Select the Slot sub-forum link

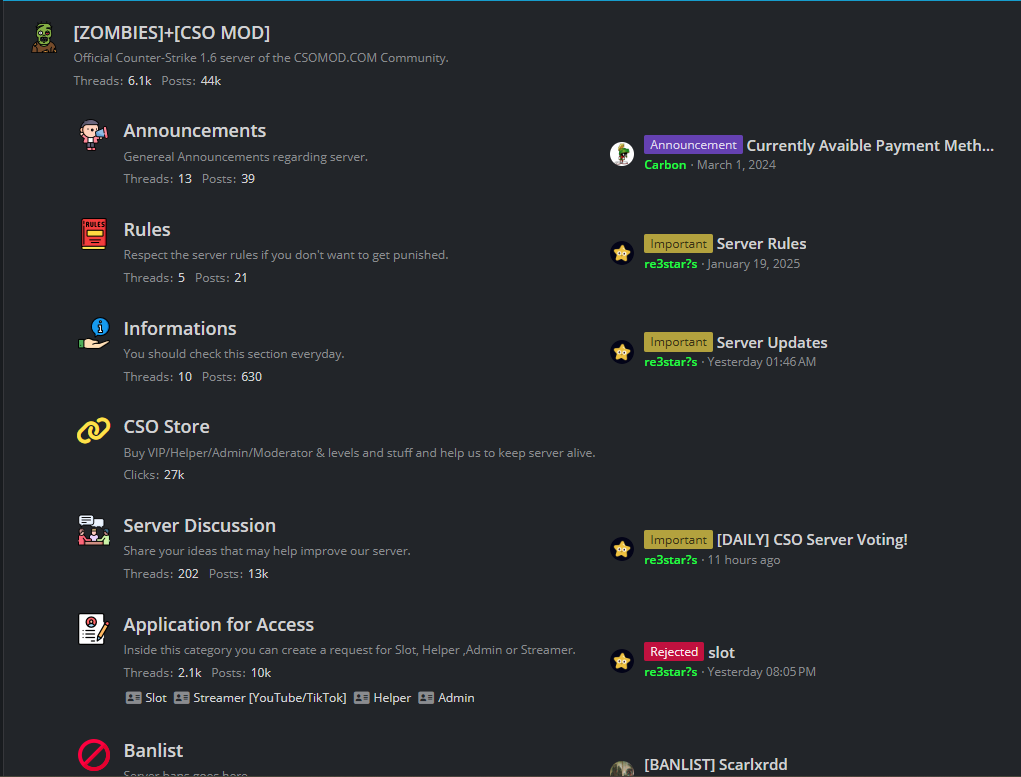155,698
